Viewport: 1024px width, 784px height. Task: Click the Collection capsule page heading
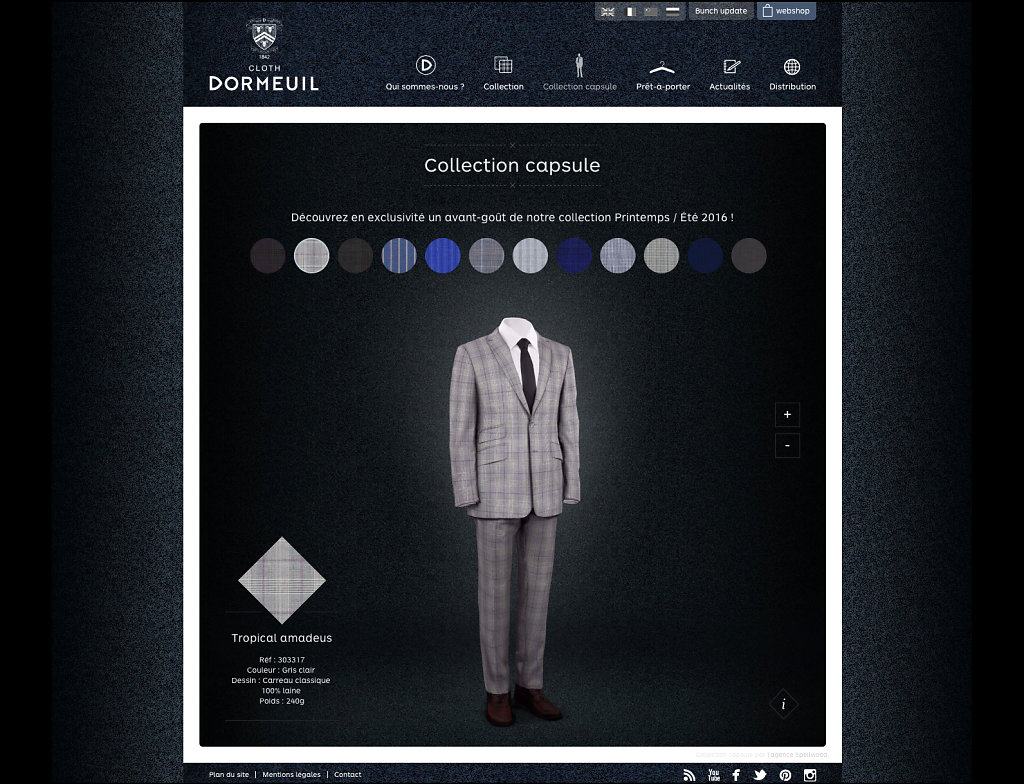tap(512, 165)
